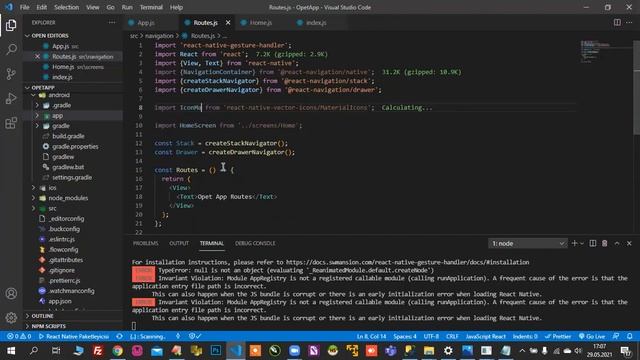Screen dimensions: 640x360
Task: Click the editor vertical scrollbar
Action: pyautogui.click(x=636, y=87)
